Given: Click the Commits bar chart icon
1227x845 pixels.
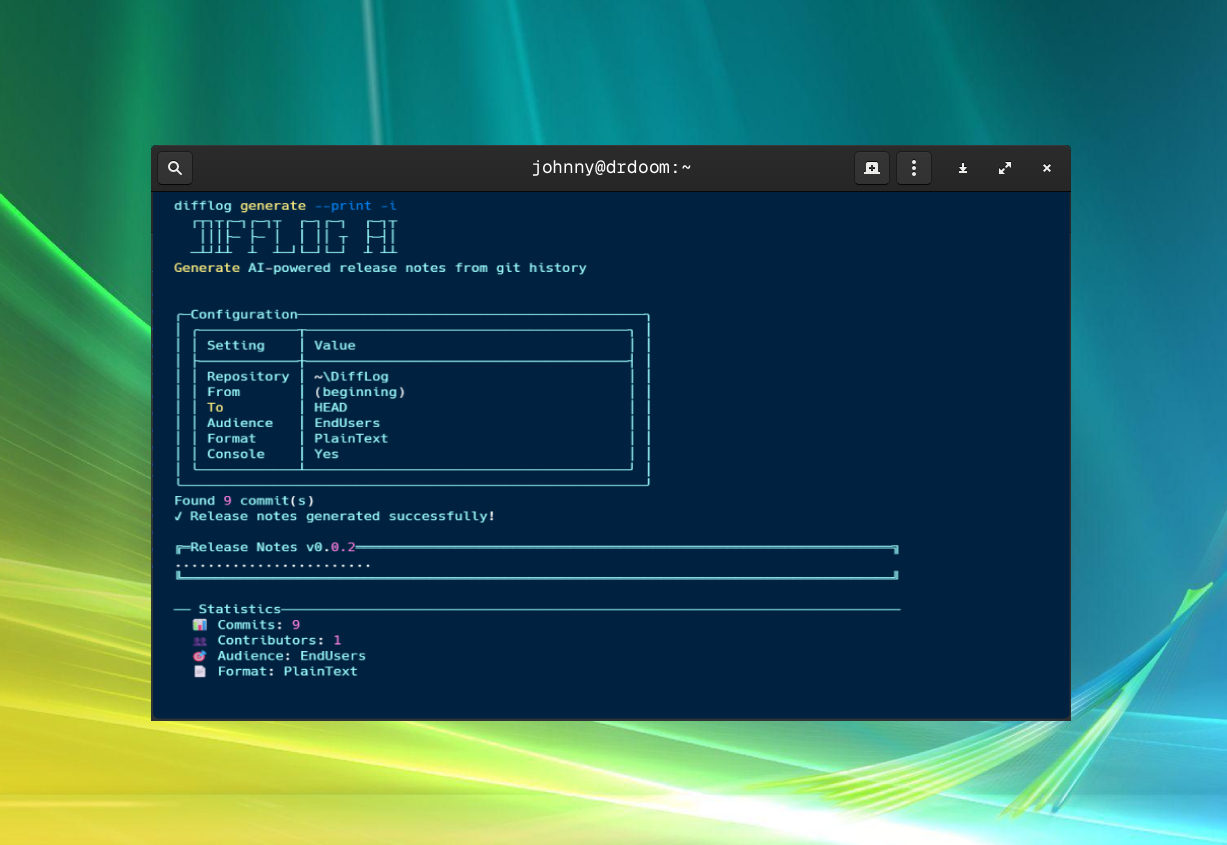Looking at the screenshot, I should click(x=199, y=625).
